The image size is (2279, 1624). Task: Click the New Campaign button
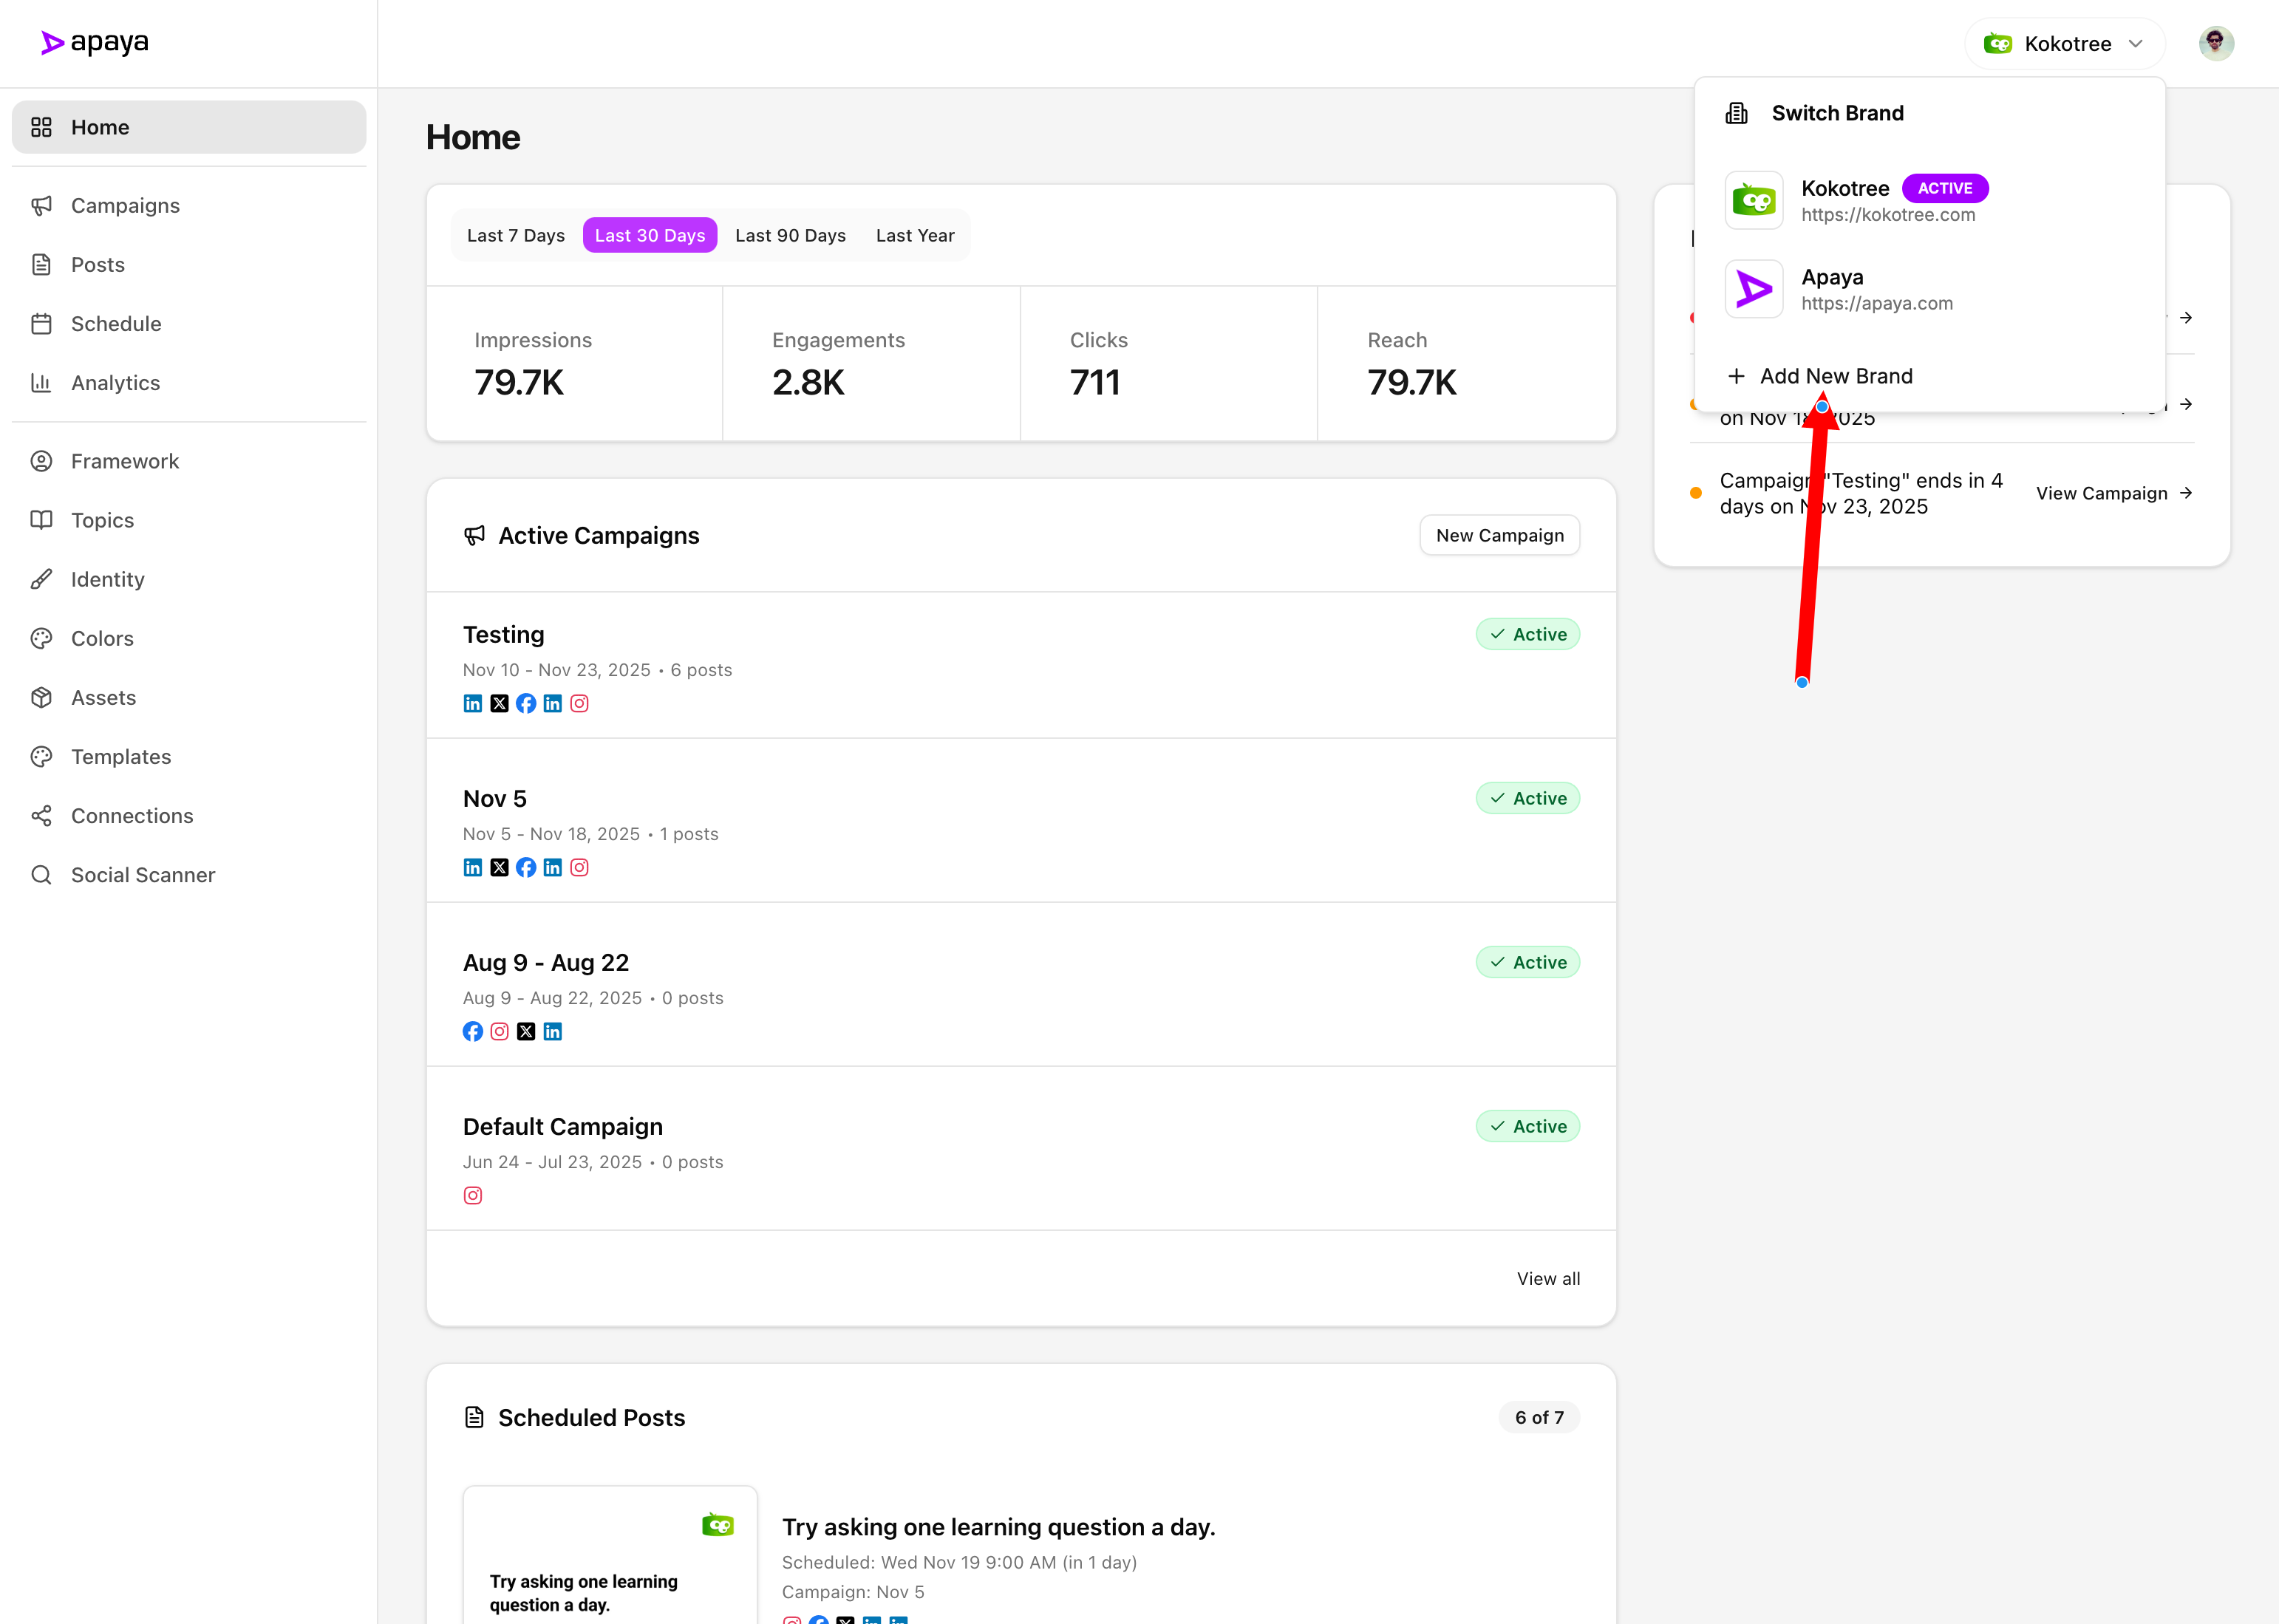point(1498,536)
